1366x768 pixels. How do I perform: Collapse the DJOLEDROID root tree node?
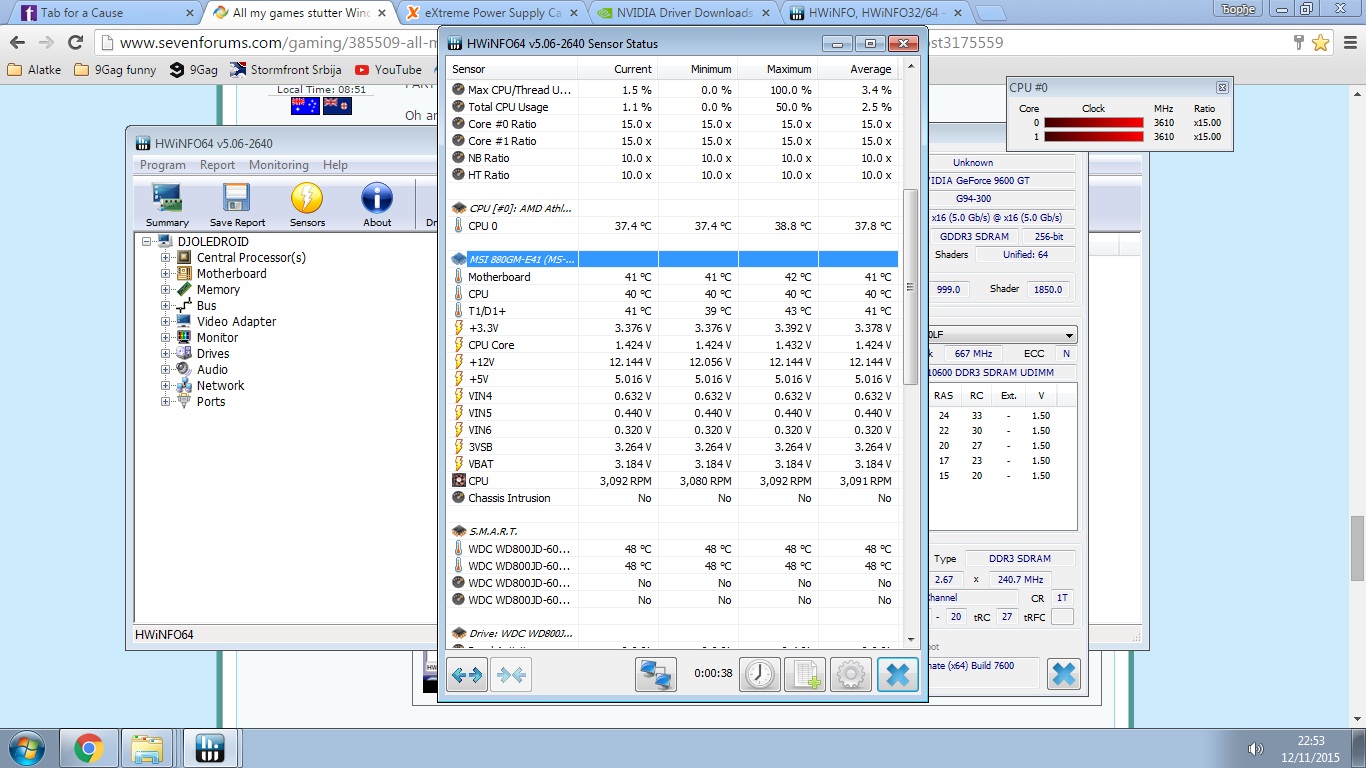148,242
